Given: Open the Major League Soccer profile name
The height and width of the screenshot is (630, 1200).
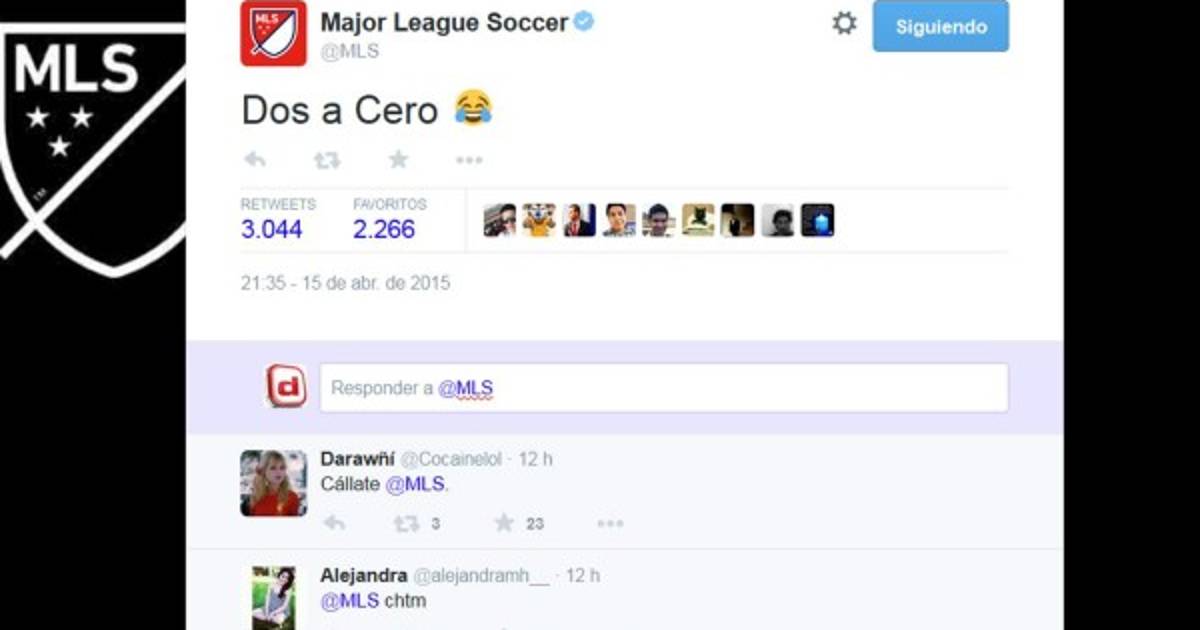Looking at the screenshot, I should click(x=444, y=21).
